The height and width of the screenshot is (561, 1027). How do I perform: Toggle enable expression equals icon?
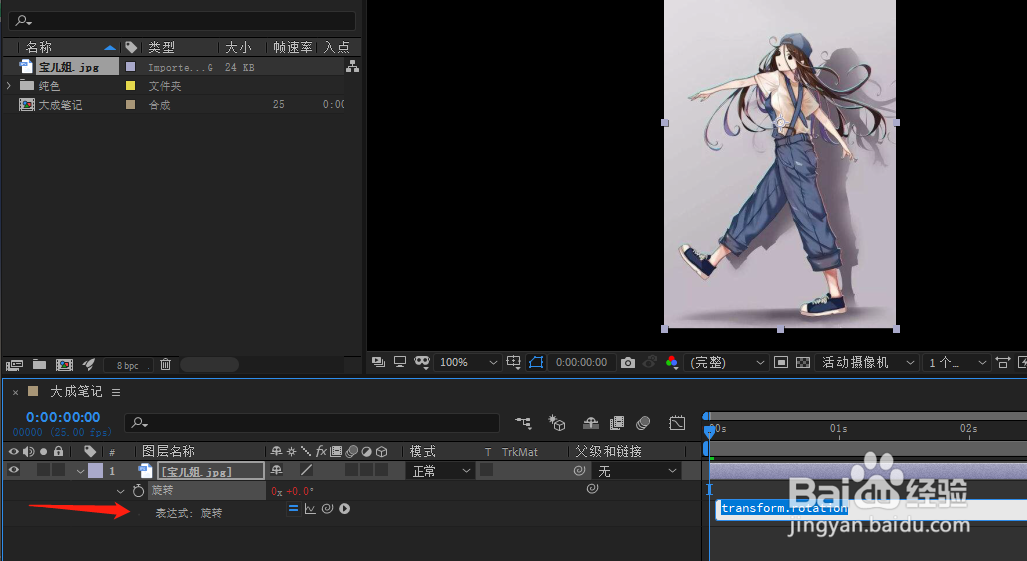pos(293,509)
